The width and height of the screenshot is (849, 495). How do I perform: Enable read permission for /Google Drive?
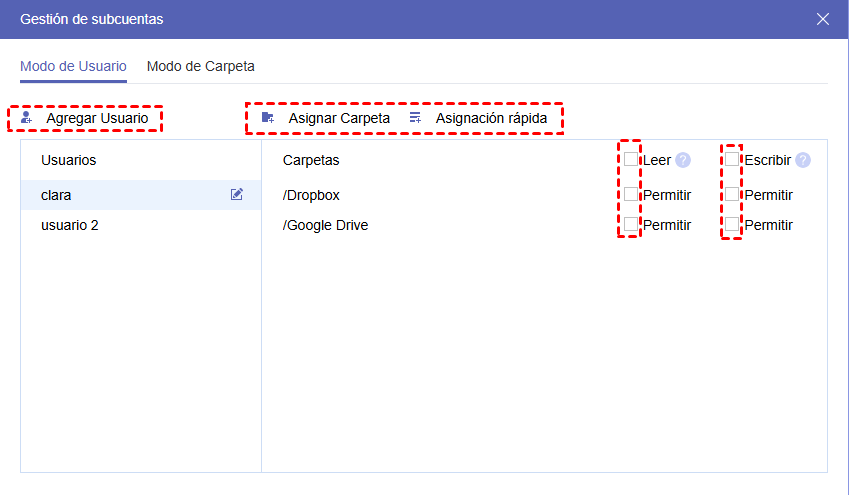(x=631, y=224)
